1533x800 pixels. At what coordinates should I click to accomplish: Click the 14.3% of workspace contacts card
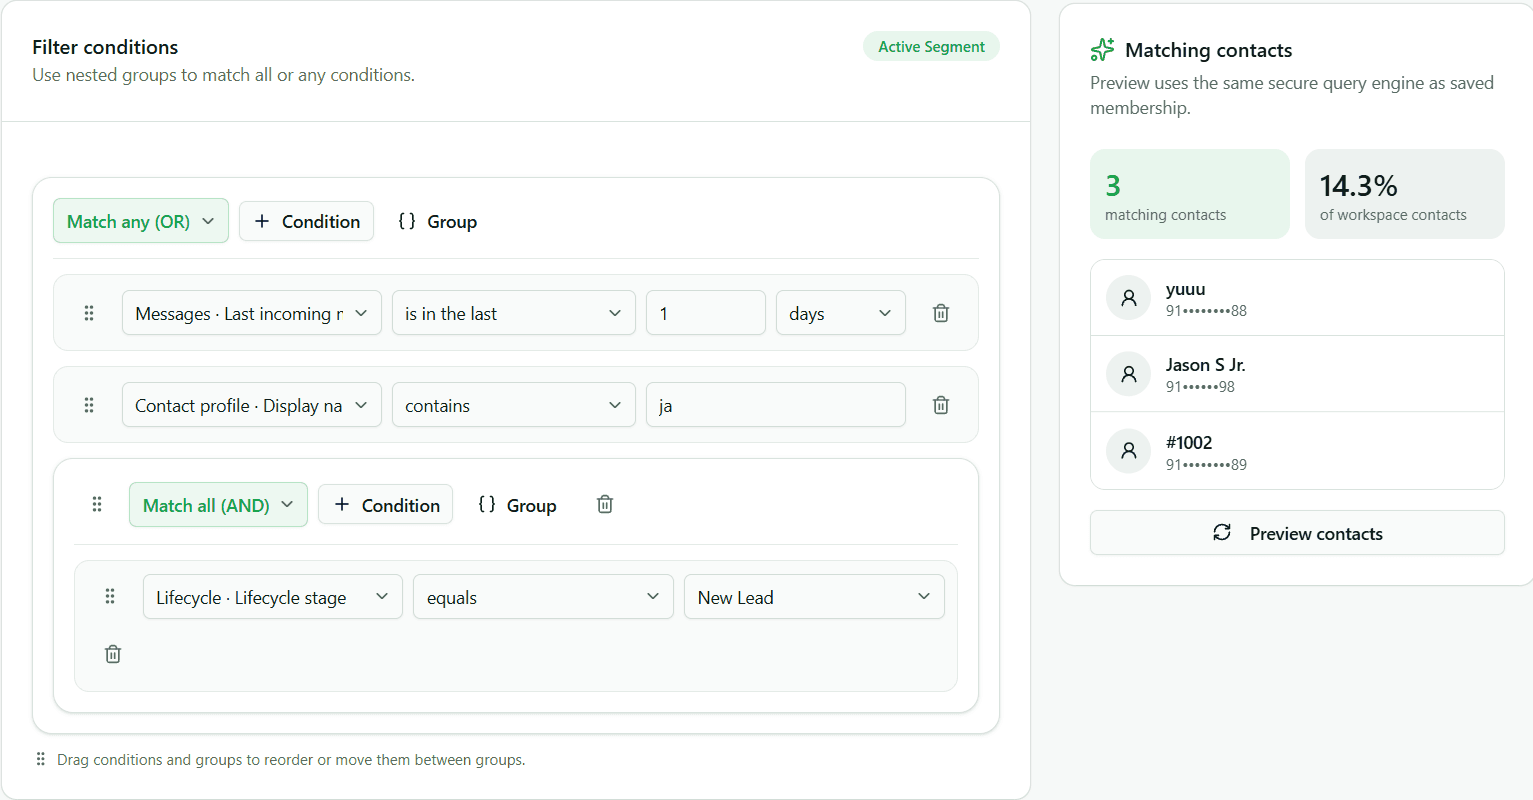coord(1405,194)
